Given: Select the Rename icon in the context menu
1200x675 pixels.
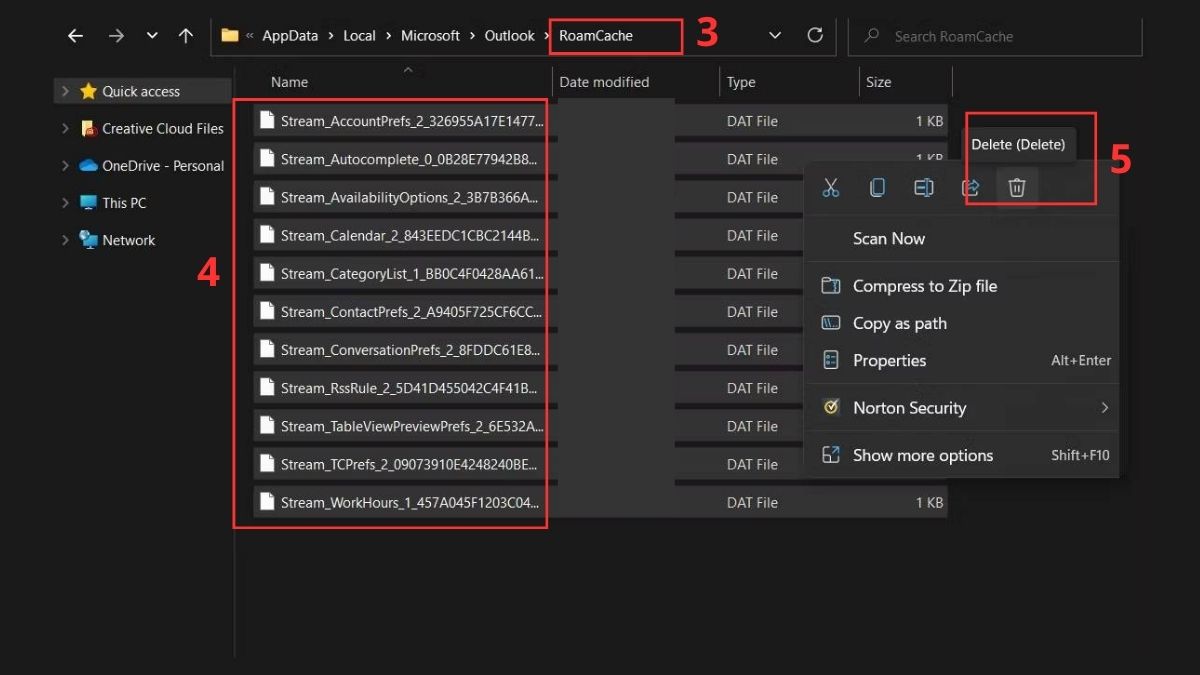Looking at the screenshot, I should click(x=923, y=187).
